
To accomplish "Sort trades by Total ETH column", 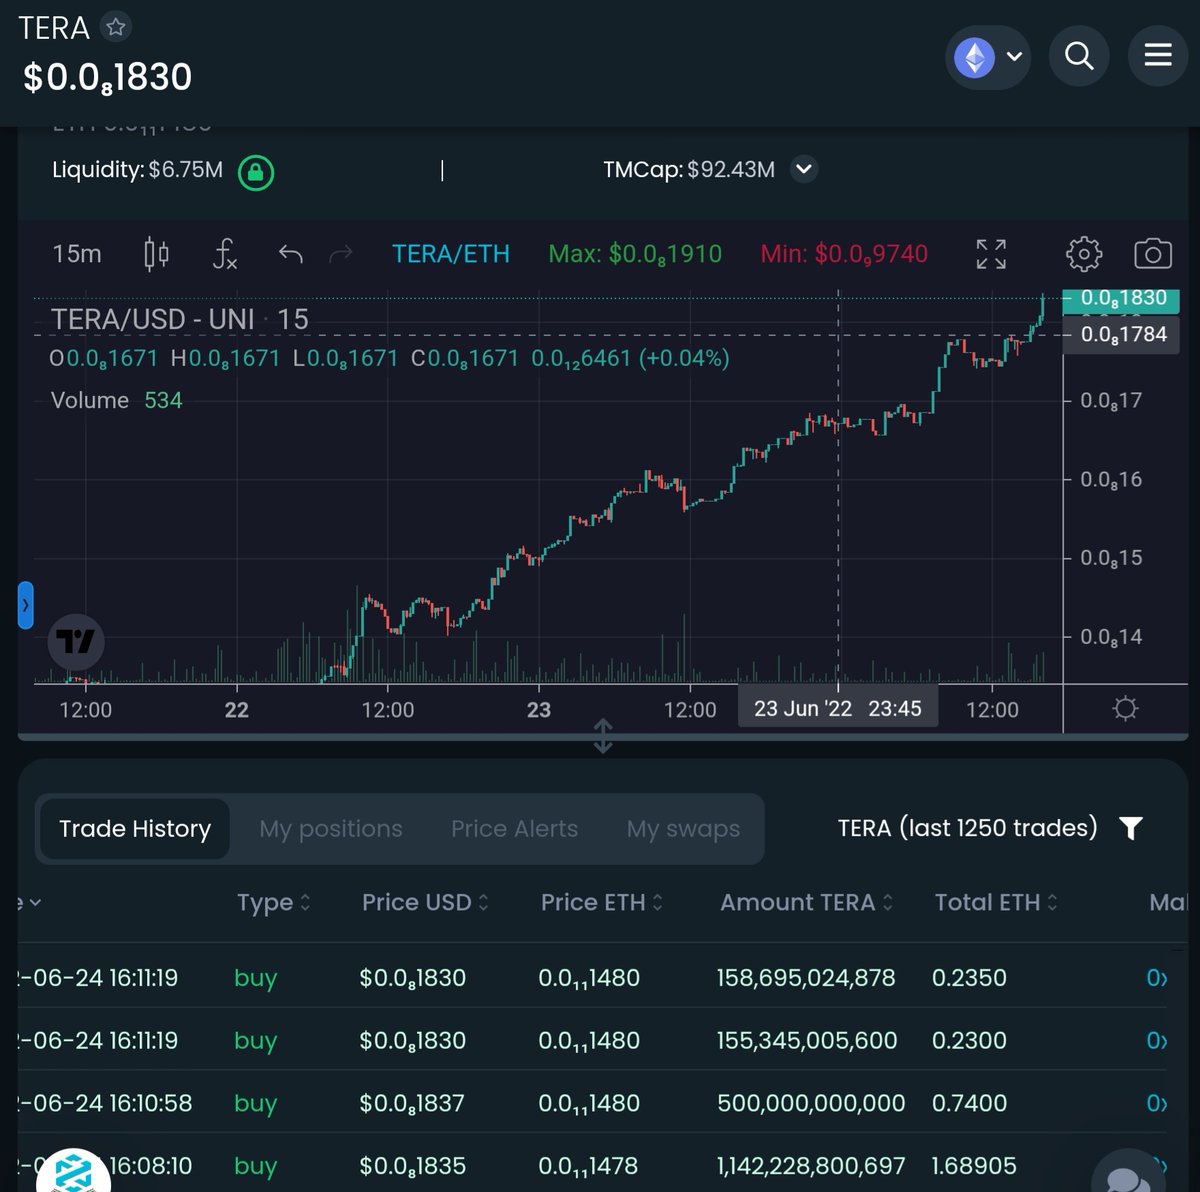I will (x=996, y=903).
